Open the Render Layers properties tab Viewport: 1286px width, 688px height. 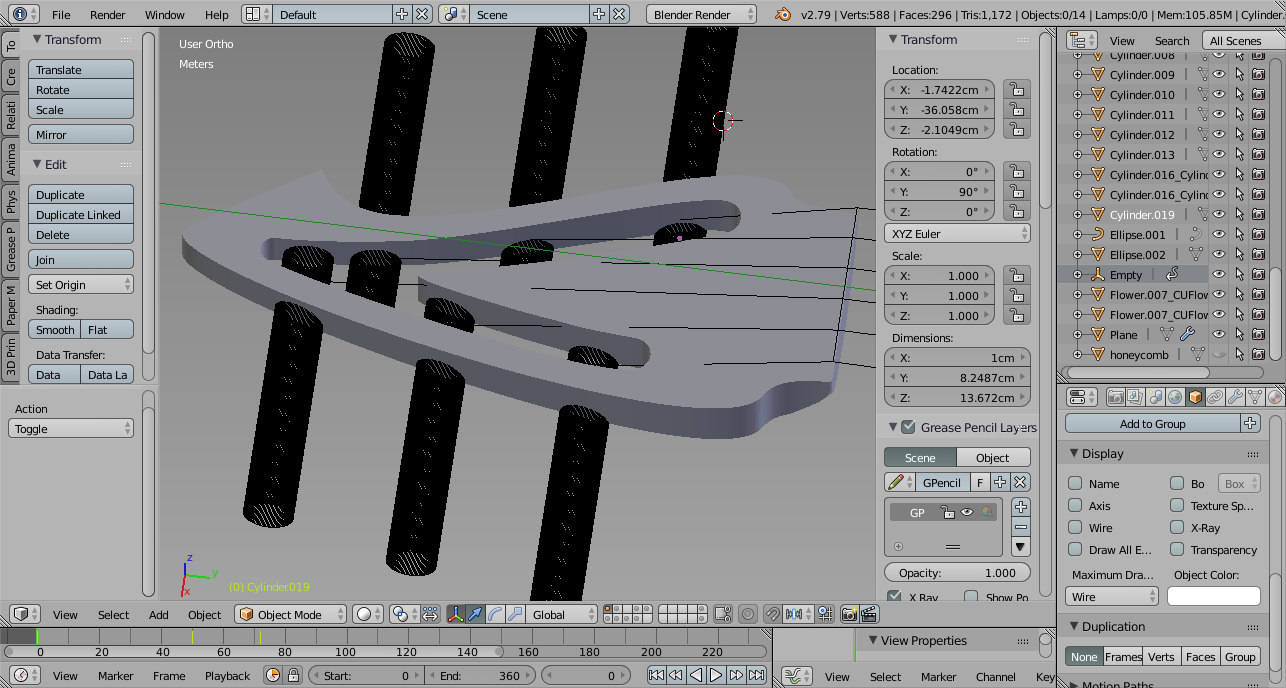click(x=1134, y=397)
